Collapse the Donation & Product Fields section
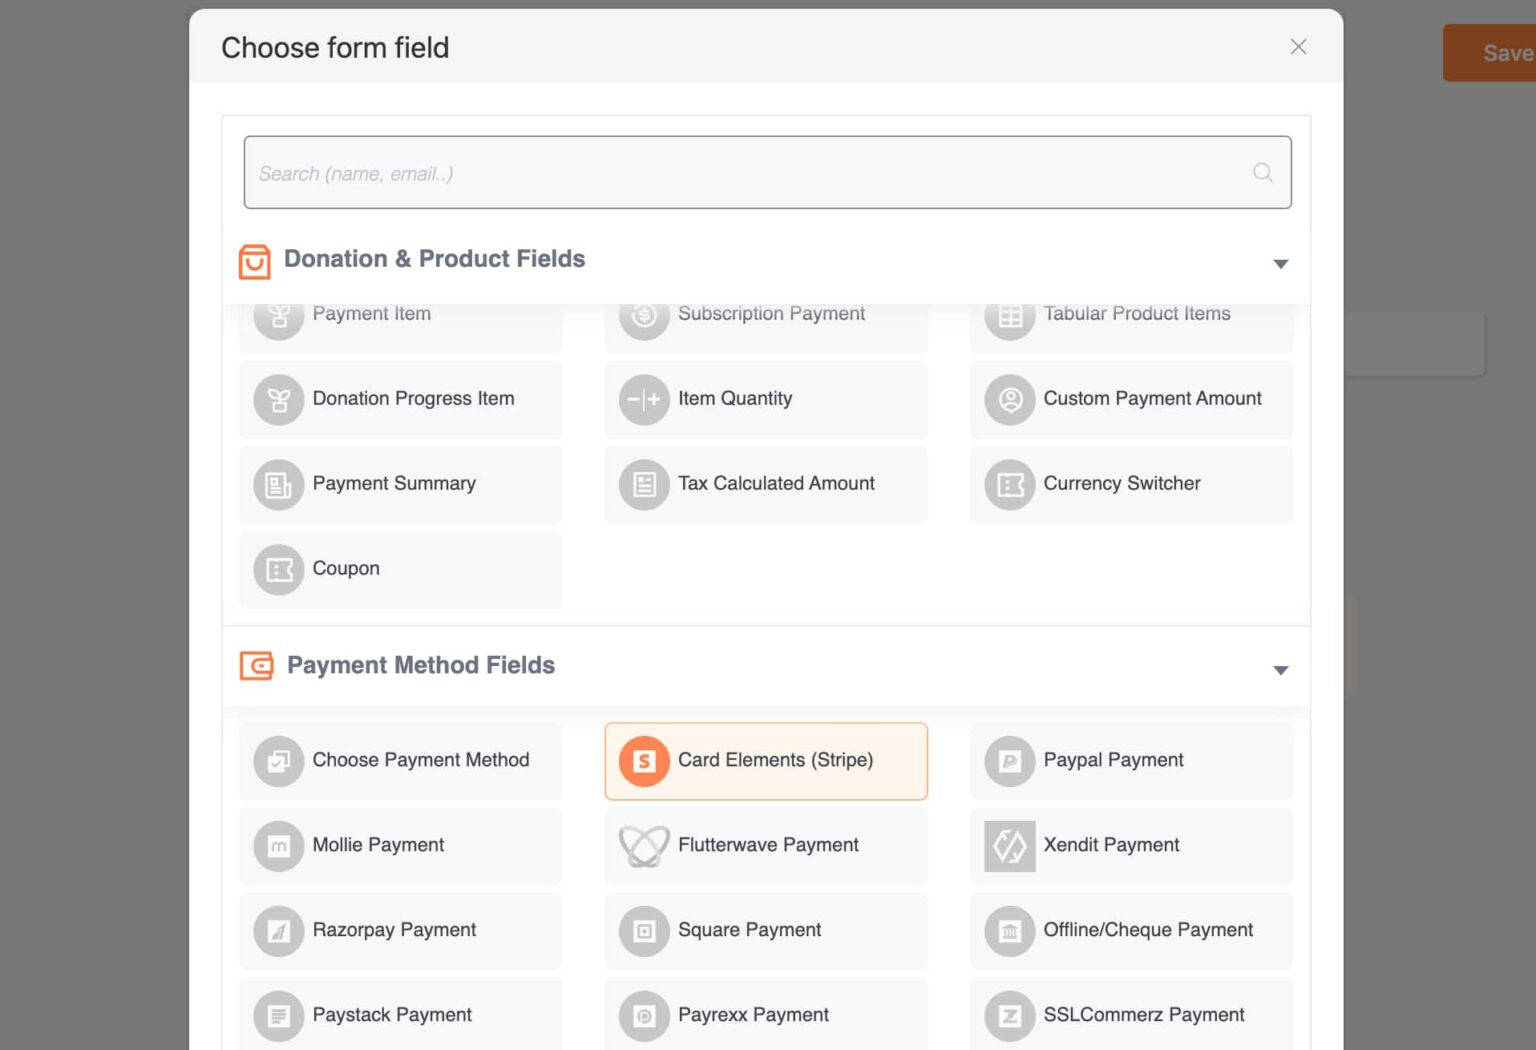The width and height of the screenshot is (1536, 1050). coord(1280,263)
